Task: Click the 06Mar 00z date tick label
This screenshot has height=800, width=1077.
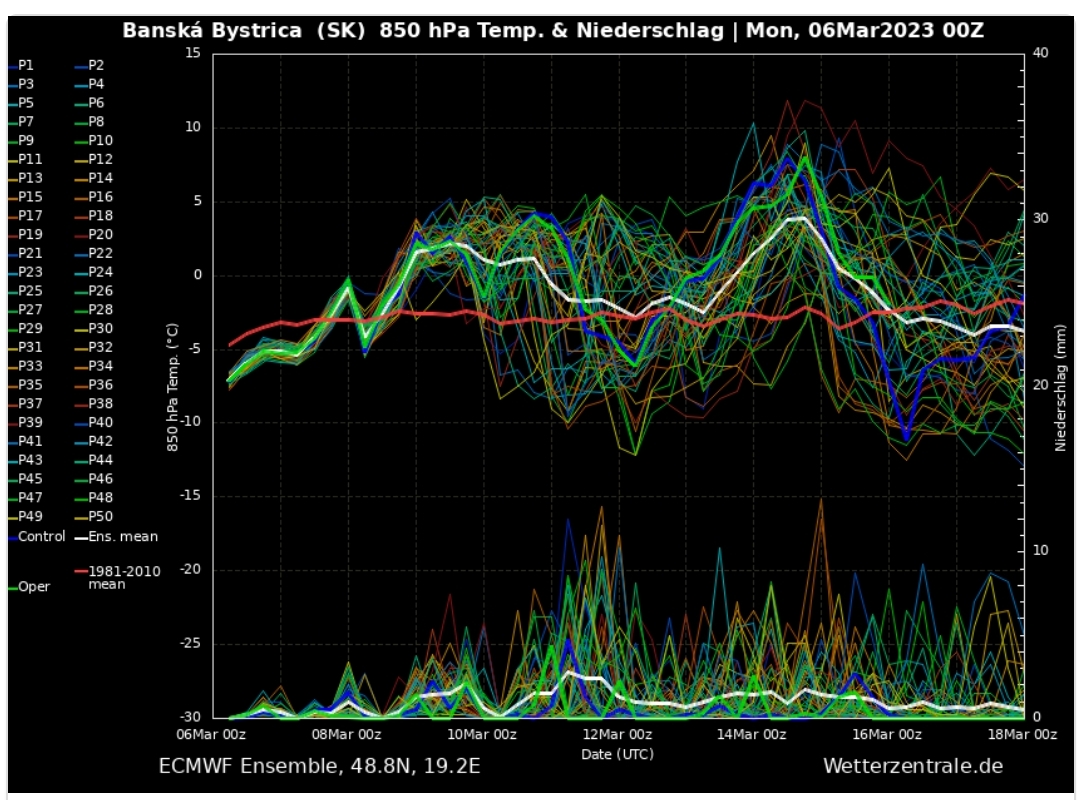Action: [211, 734]
